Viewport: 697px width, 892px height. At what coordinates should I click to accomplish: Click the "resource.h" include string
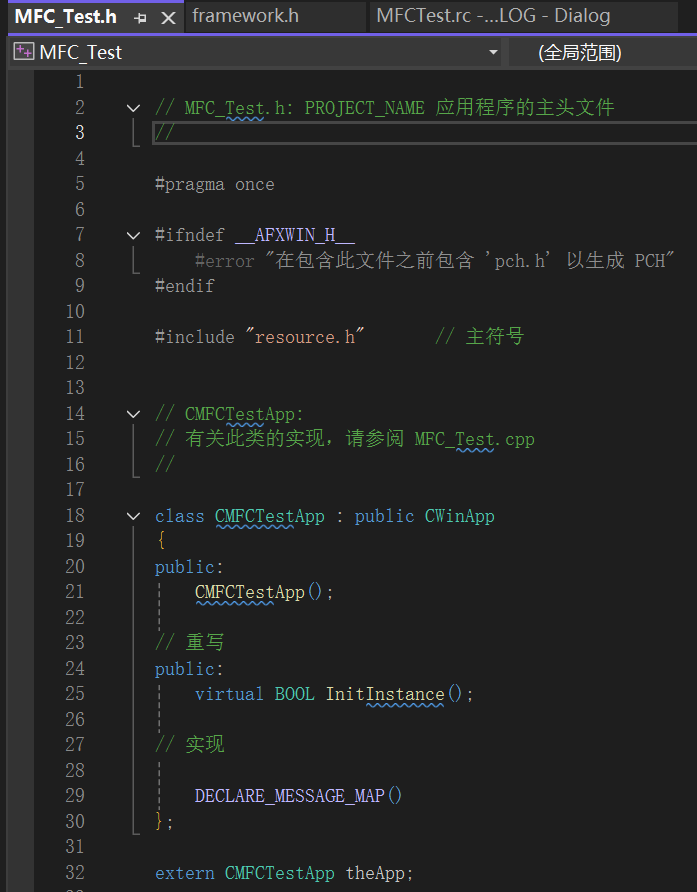(304, 337)
